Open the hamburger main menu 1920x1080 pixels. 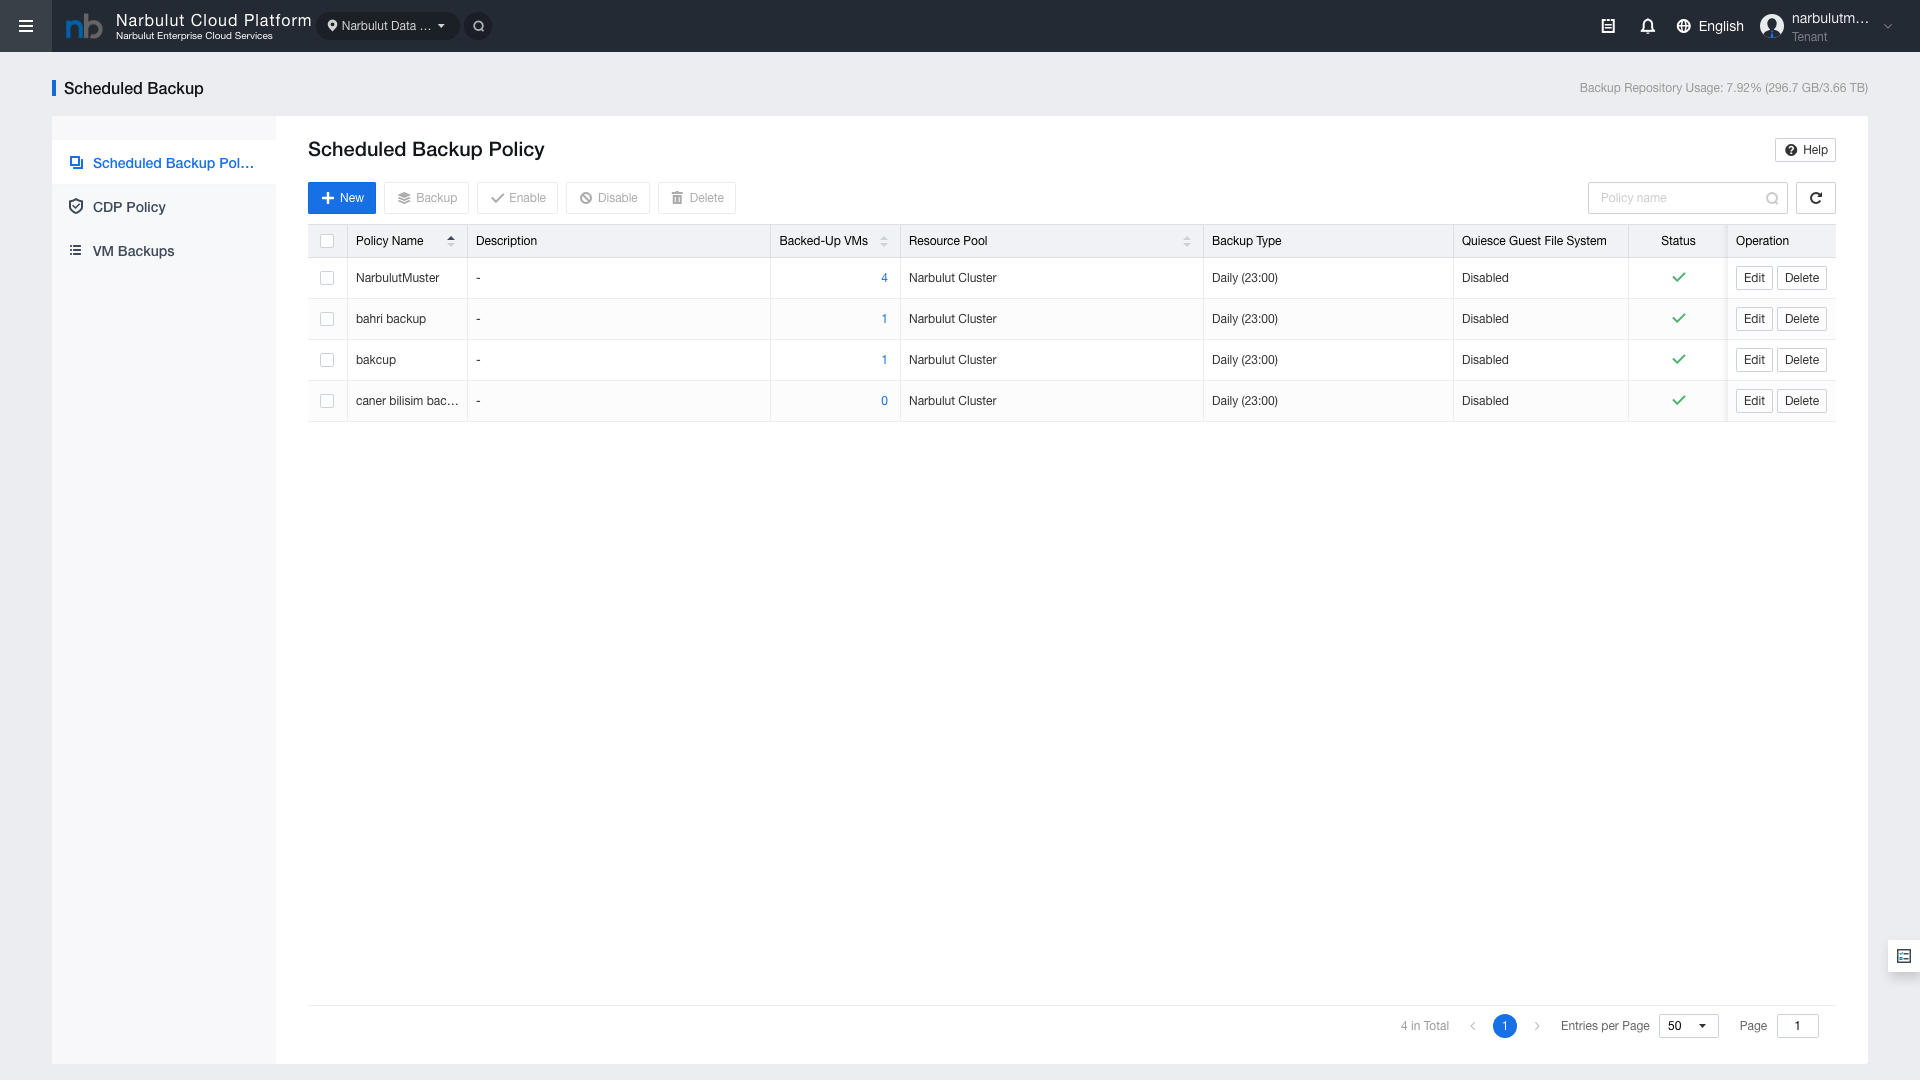26,26
